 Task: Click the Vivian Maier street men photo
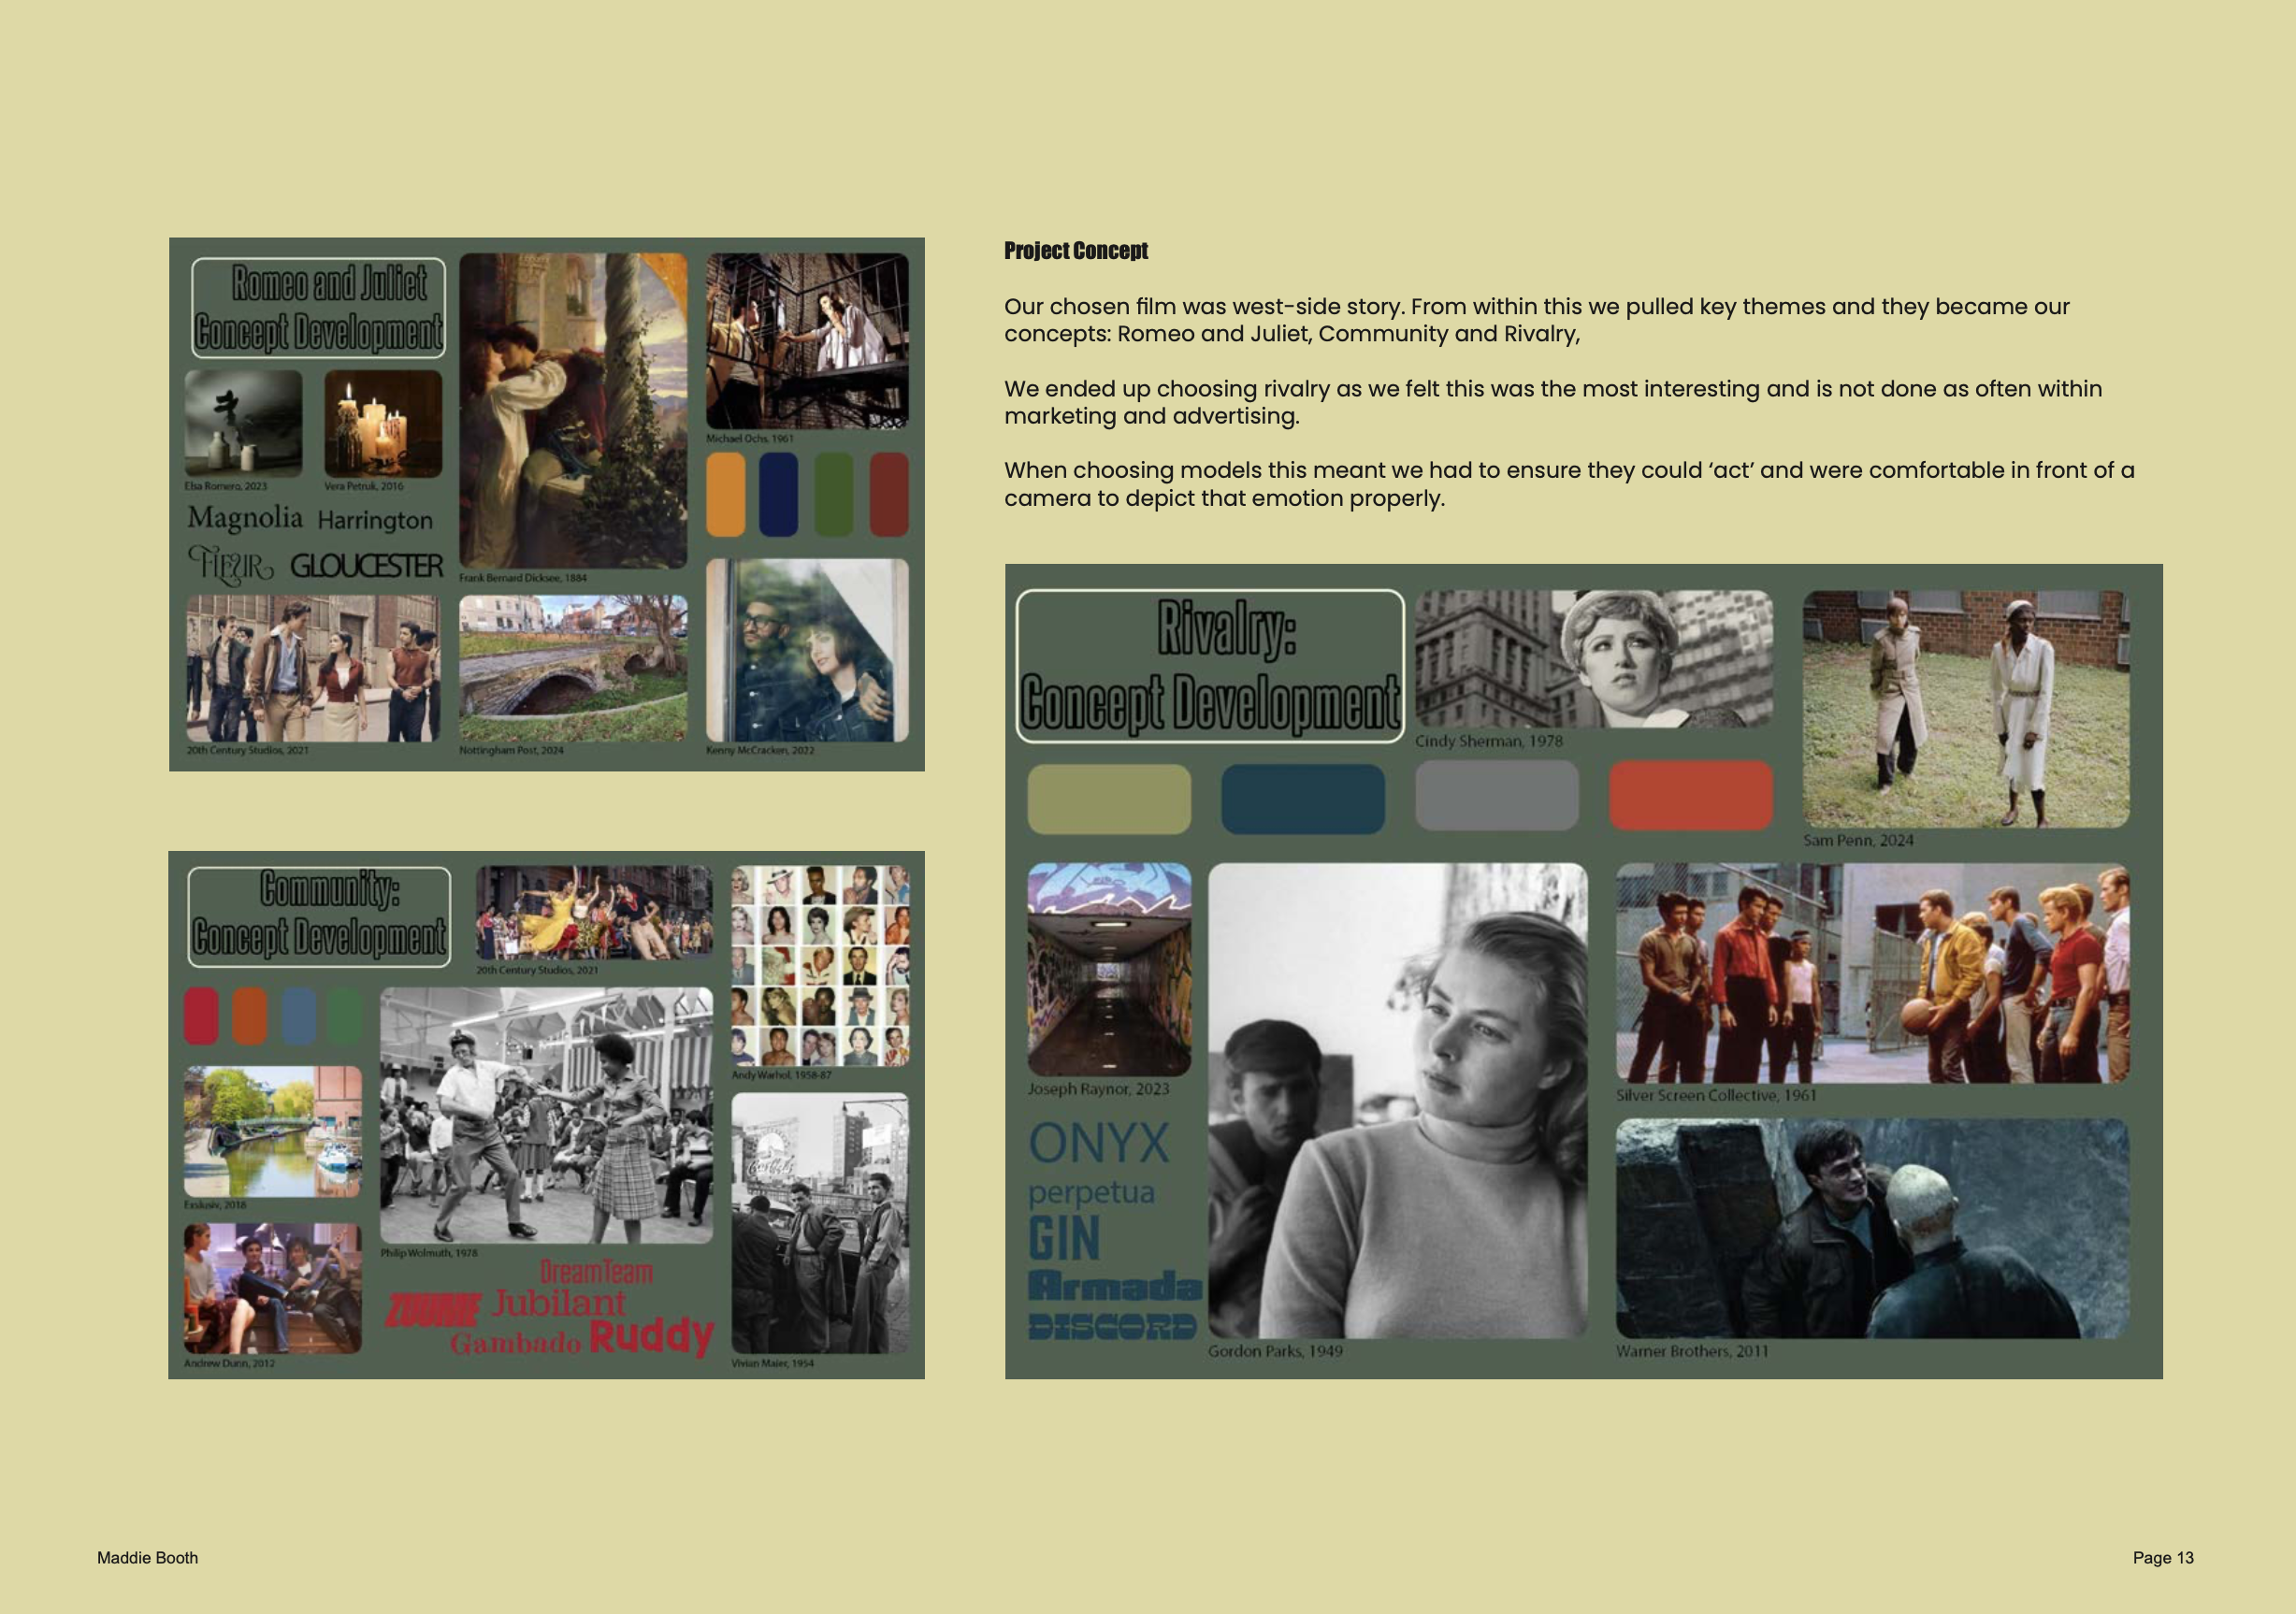click(820, 1223)
